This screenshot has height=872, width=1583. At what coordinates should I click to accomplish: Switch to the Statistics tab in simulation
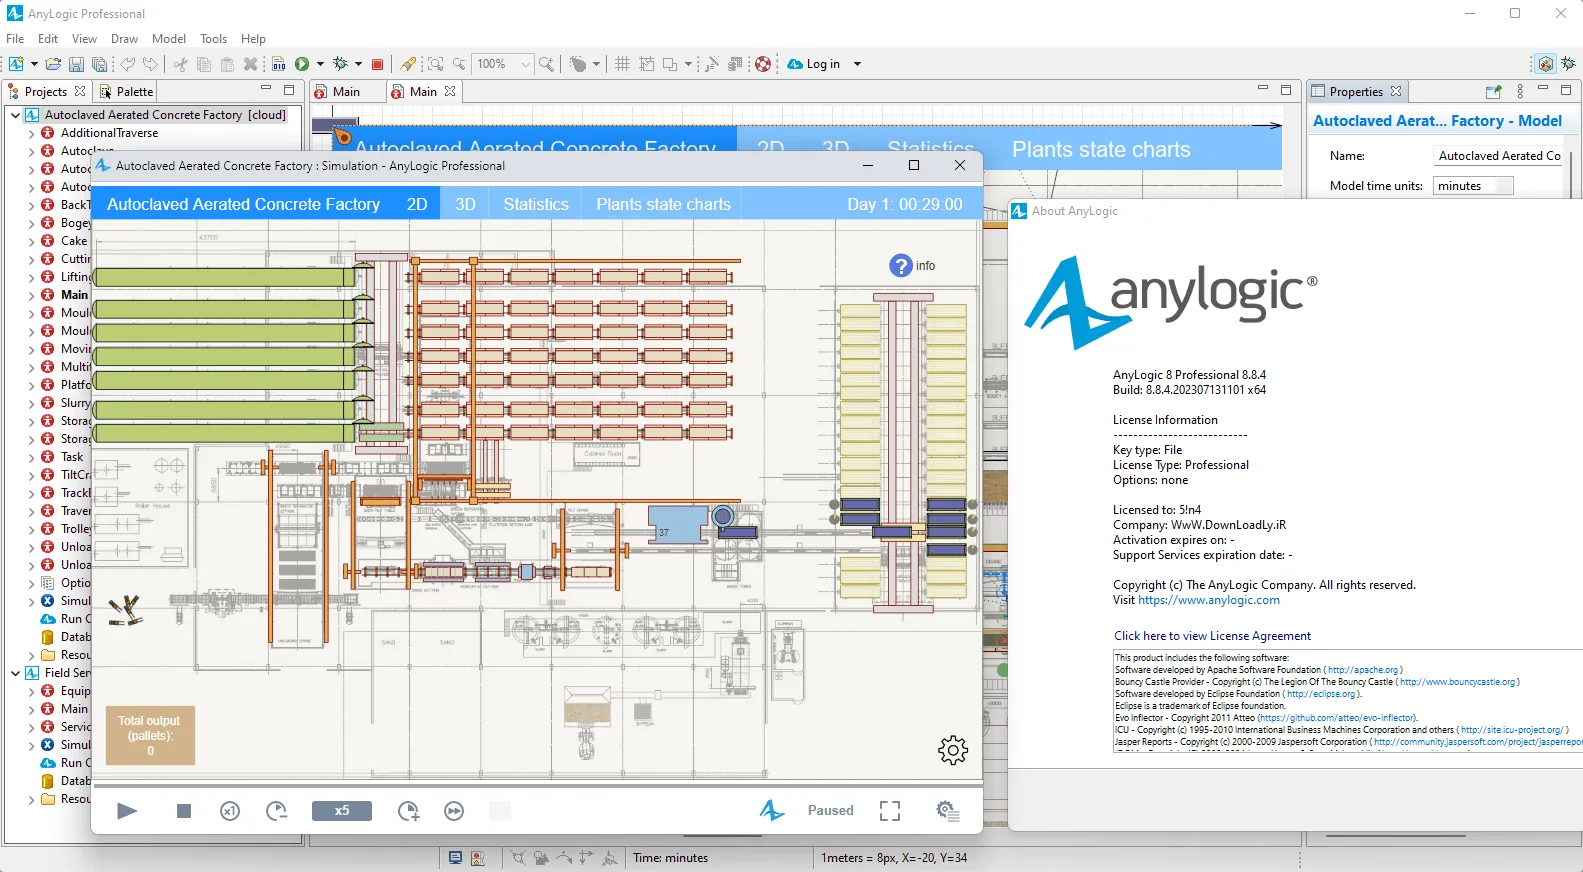[536, 204]
